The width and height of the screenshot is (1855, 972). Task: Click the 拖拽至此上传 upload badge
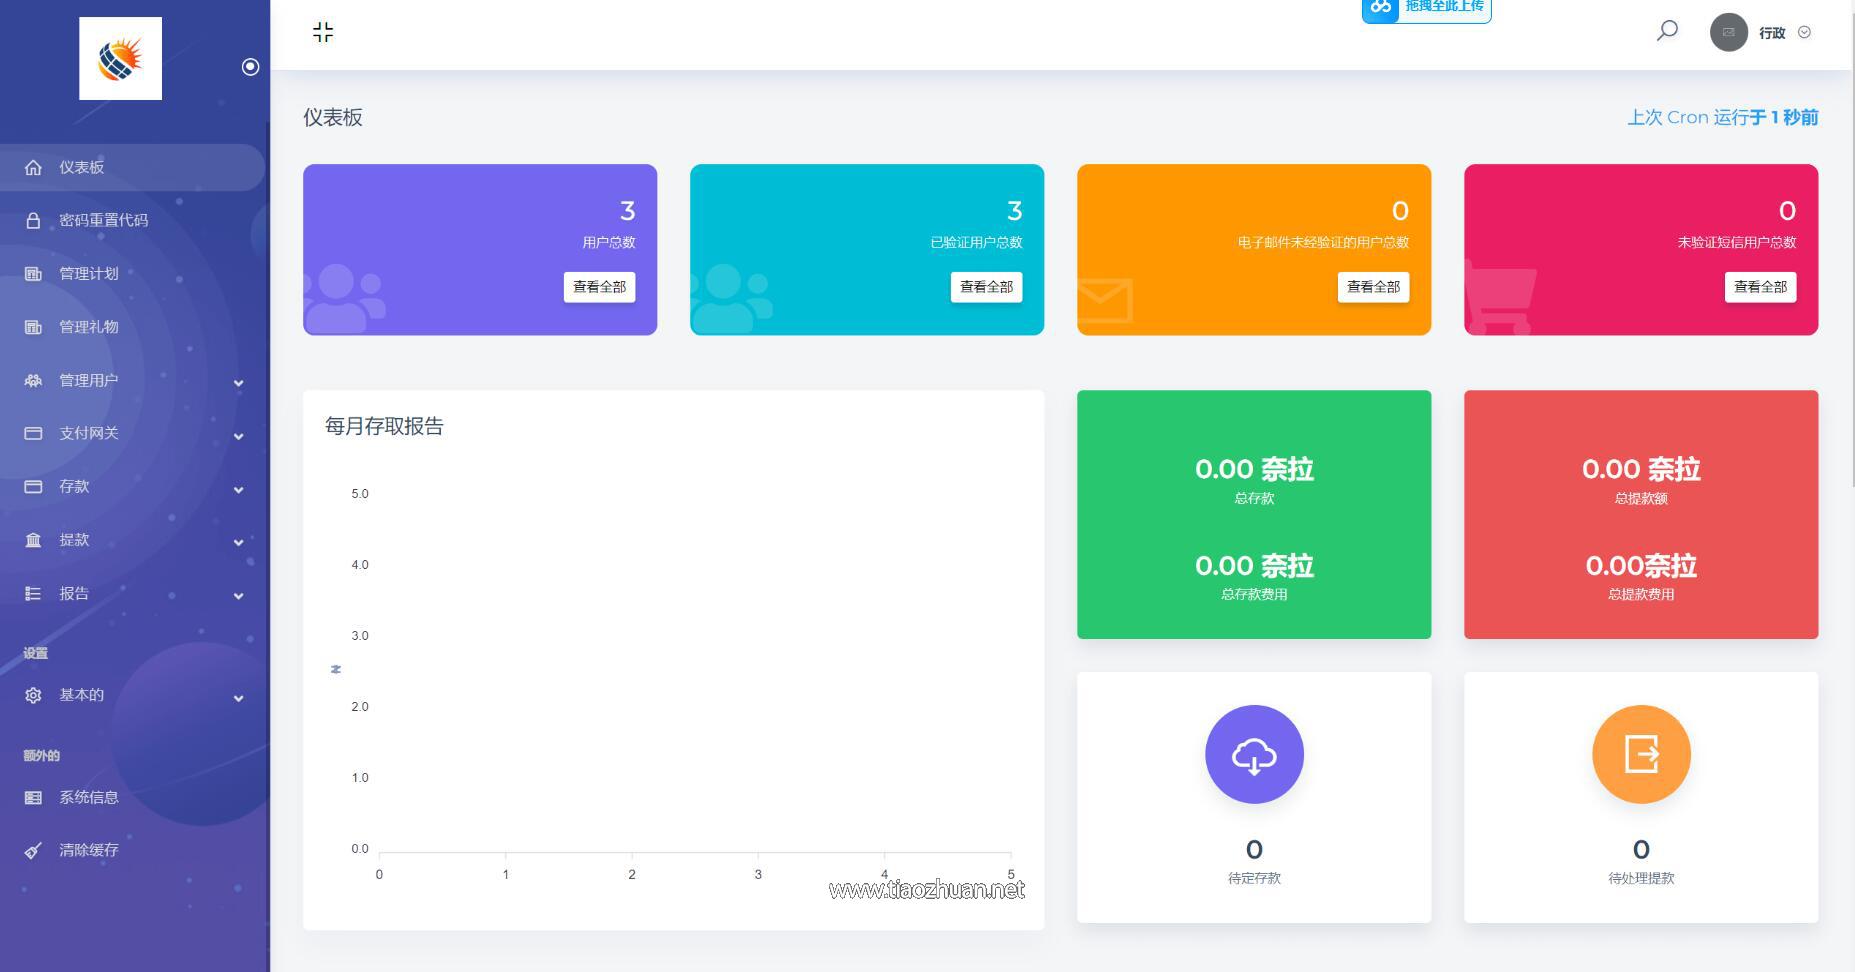[x=1426, y=9]
